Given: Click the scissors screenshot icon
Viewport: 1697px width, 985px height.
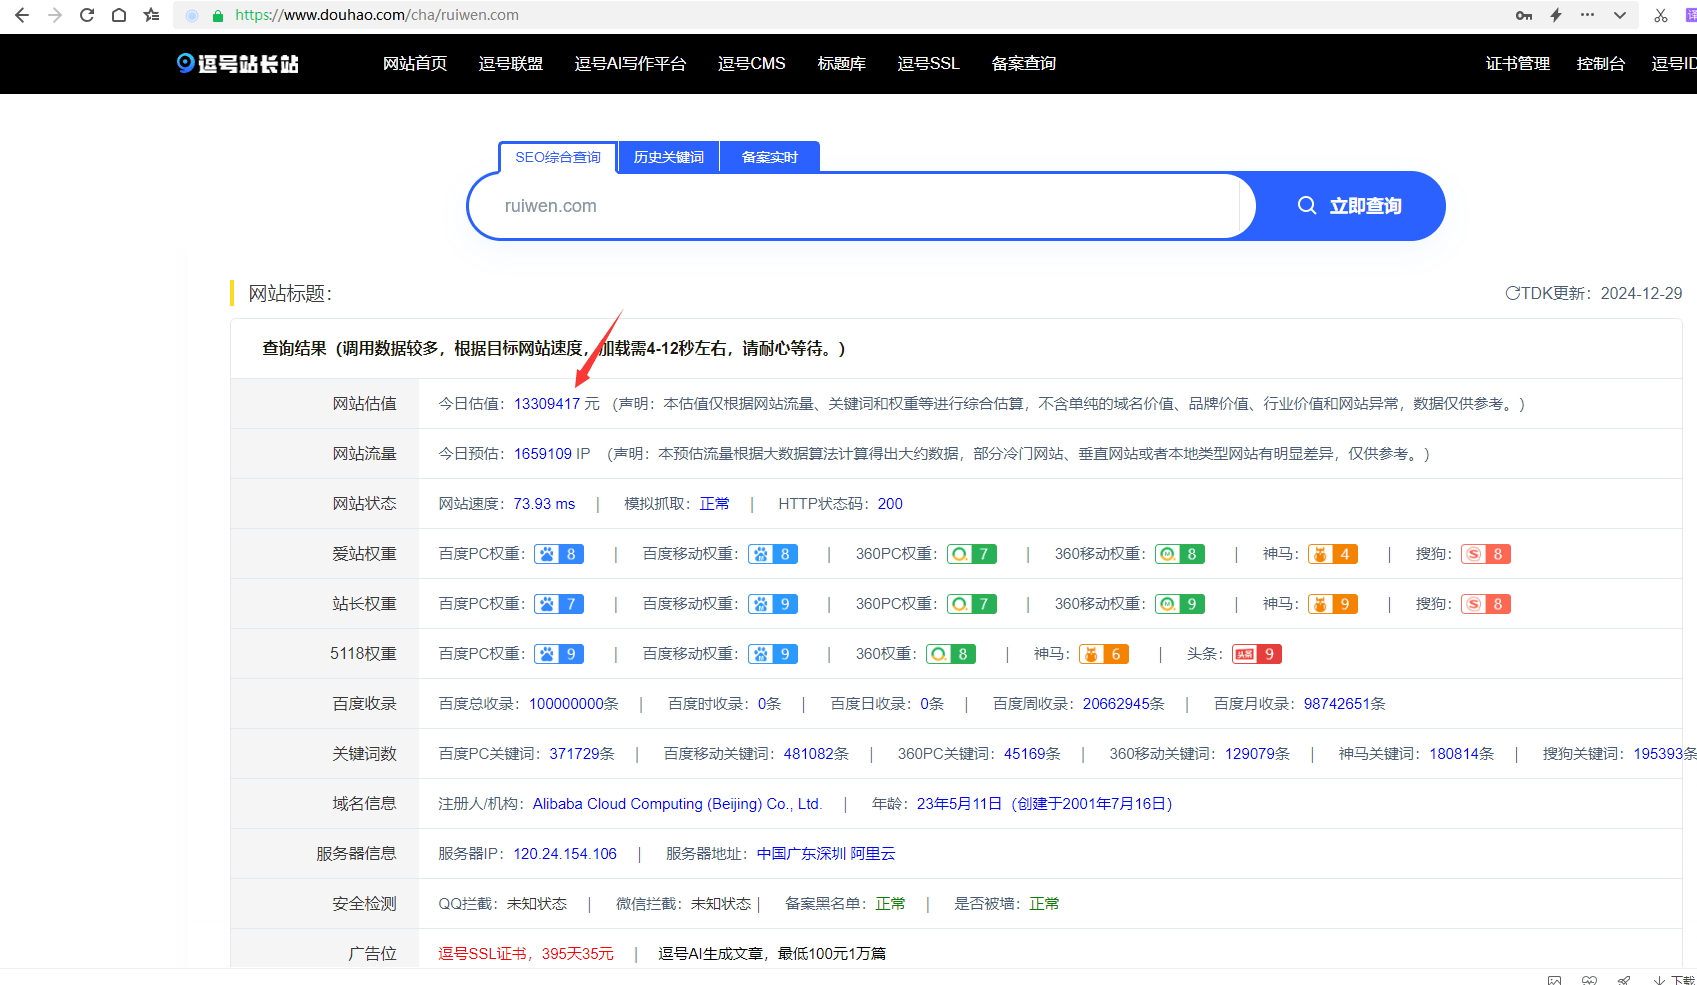Looking at the screenshot, I should point(1661,15).
